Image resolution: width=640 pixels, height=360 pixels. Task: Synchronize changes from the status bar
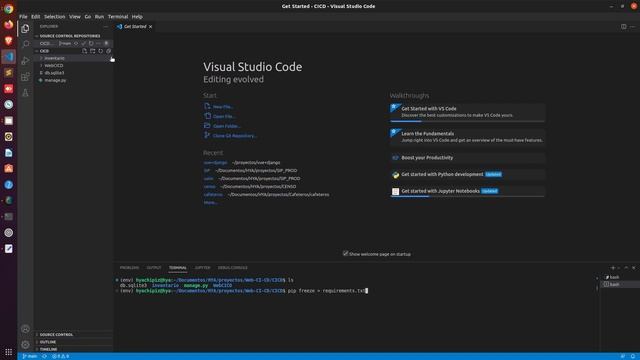[x=44, y=356]
